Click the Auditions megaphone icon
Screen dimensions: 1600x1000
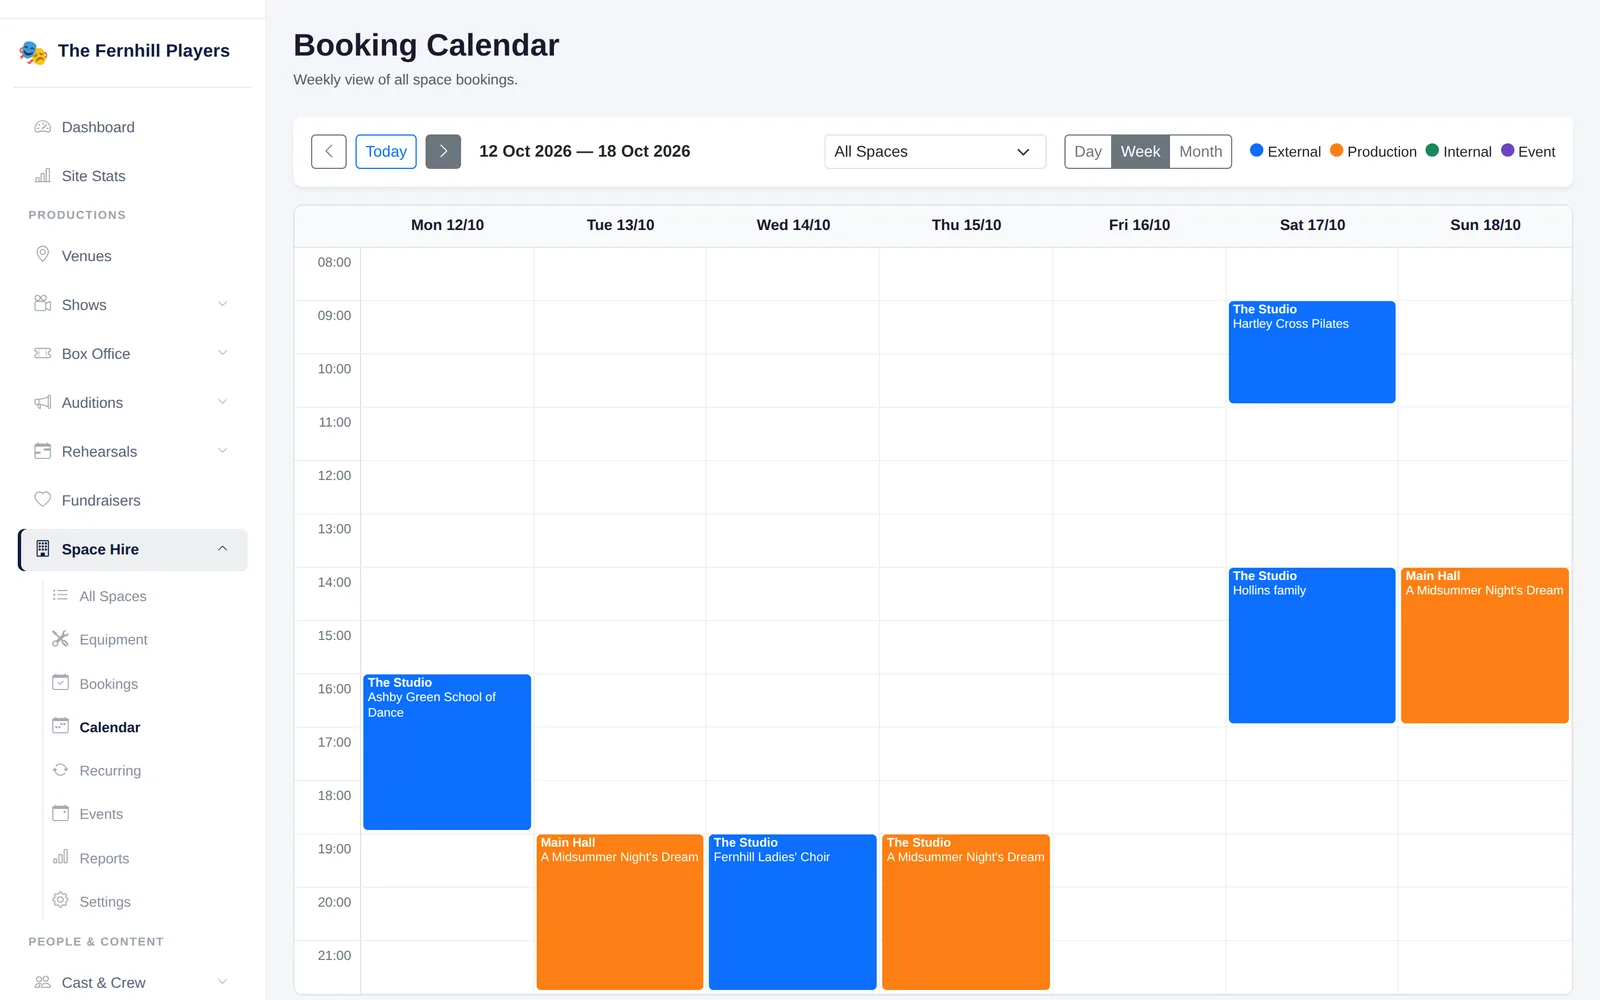[x=42, y=402]
